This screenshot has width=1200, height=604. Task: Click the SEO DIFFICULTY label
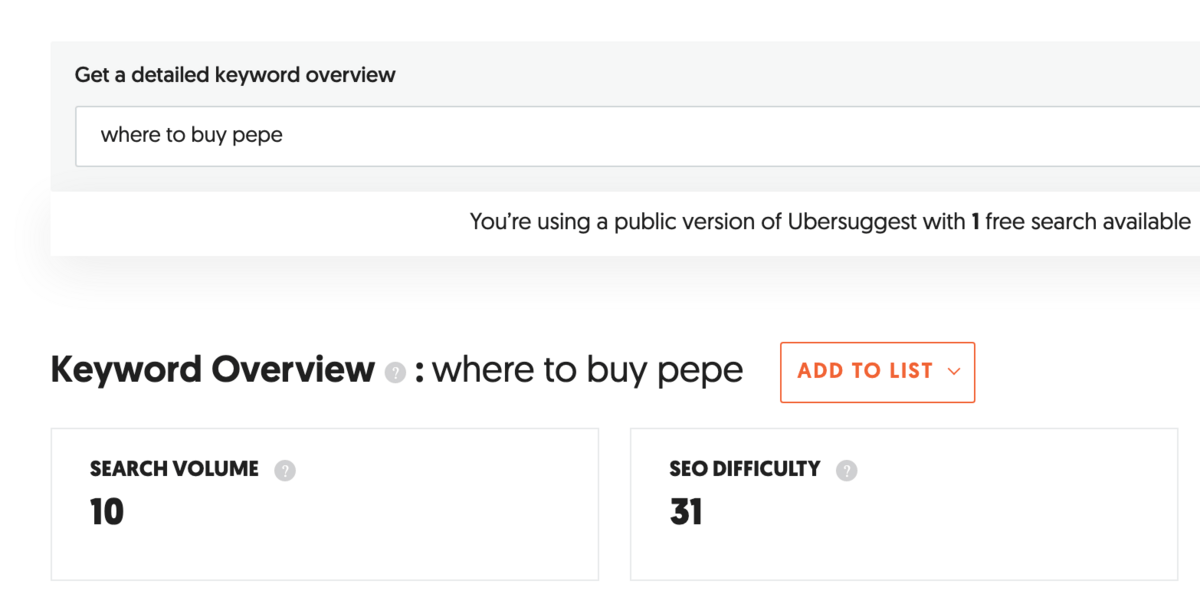[x=745, y=469]
